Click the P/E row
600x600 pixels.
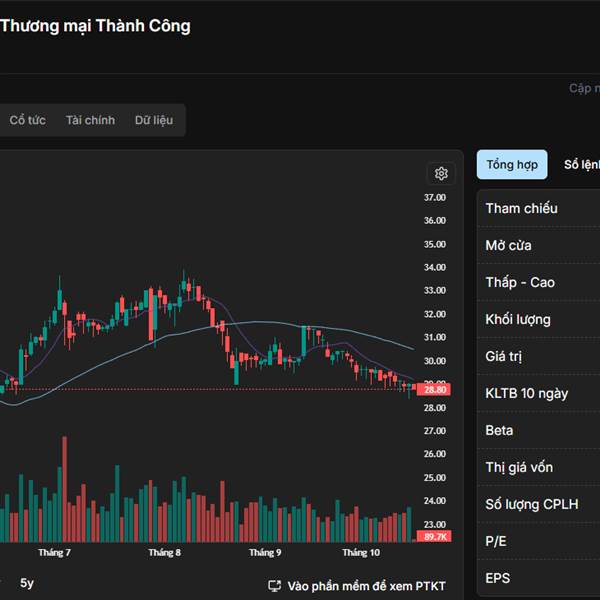(538, 541)
